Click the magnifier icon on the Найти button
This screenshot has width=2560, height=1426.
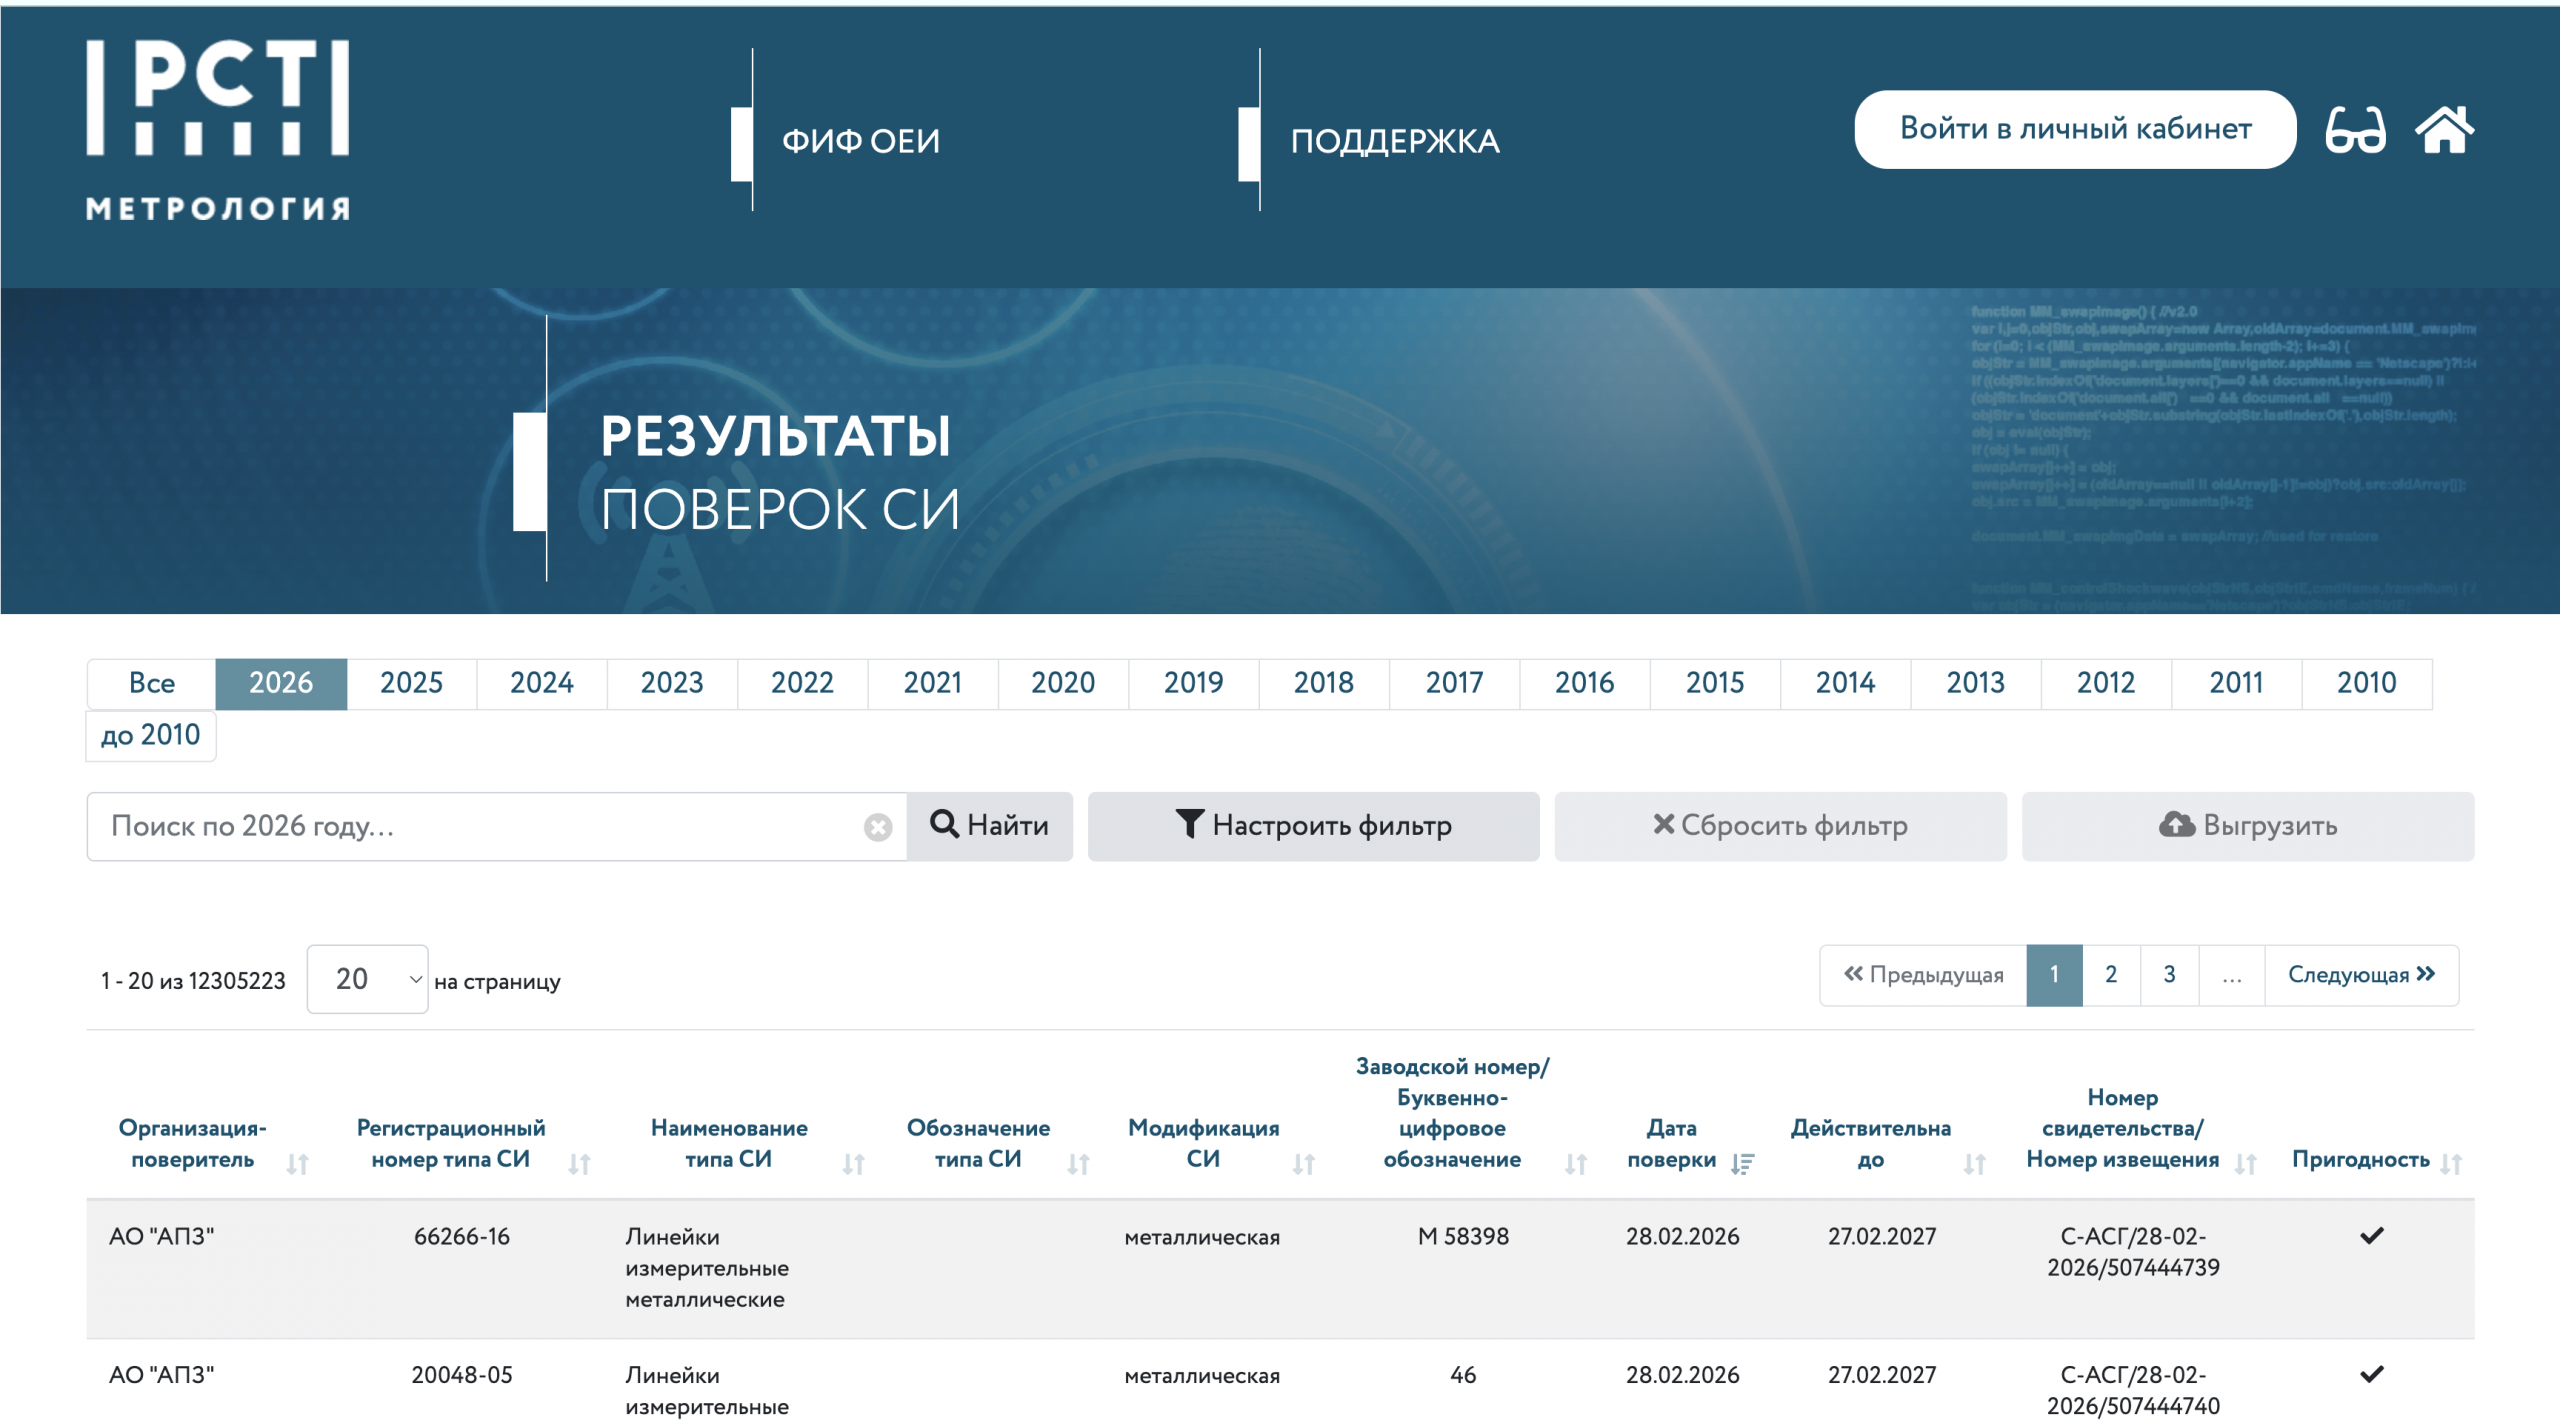coord(946,825)
